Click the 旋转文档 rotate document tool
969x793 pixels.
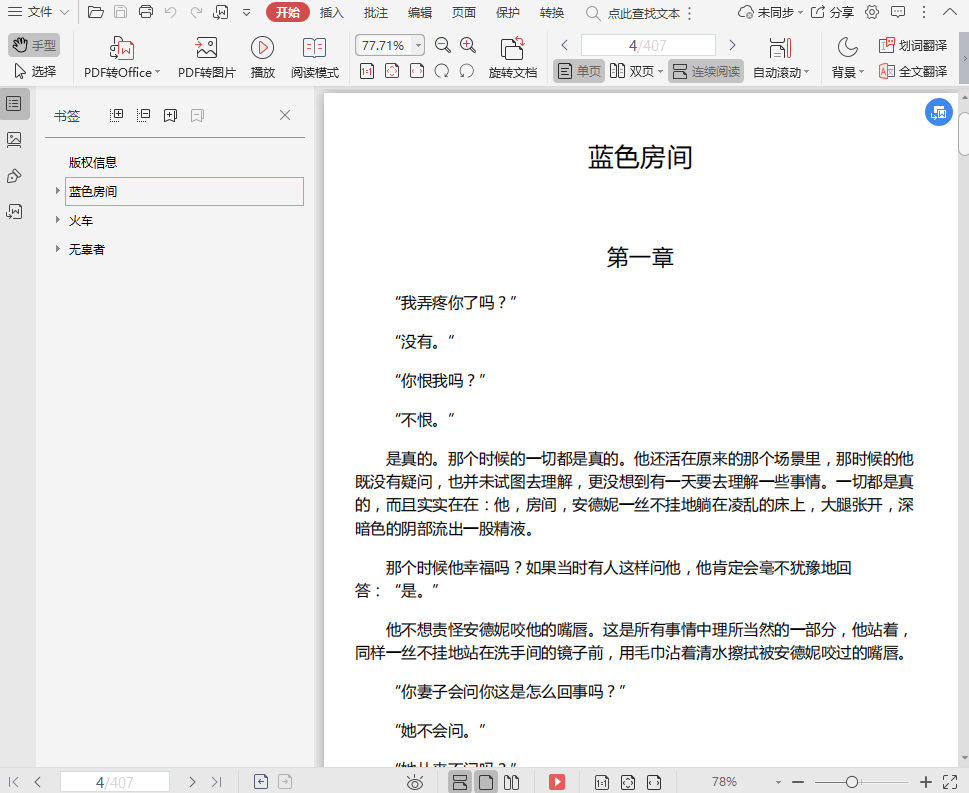tap(512, 57)
